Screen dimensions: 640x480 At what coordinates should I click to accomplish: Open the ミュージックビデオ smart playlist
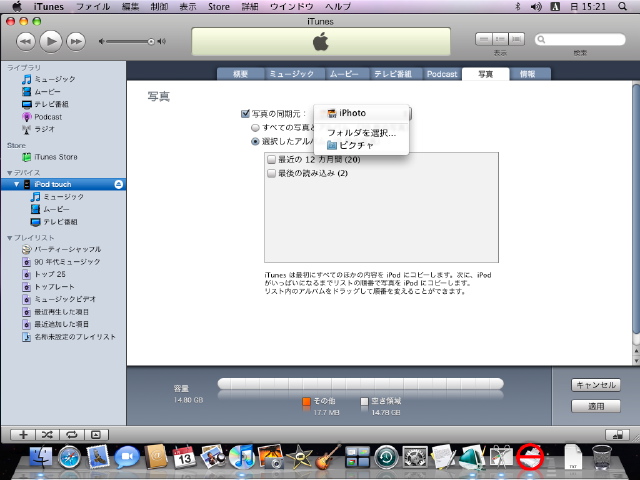coord(63,299)
